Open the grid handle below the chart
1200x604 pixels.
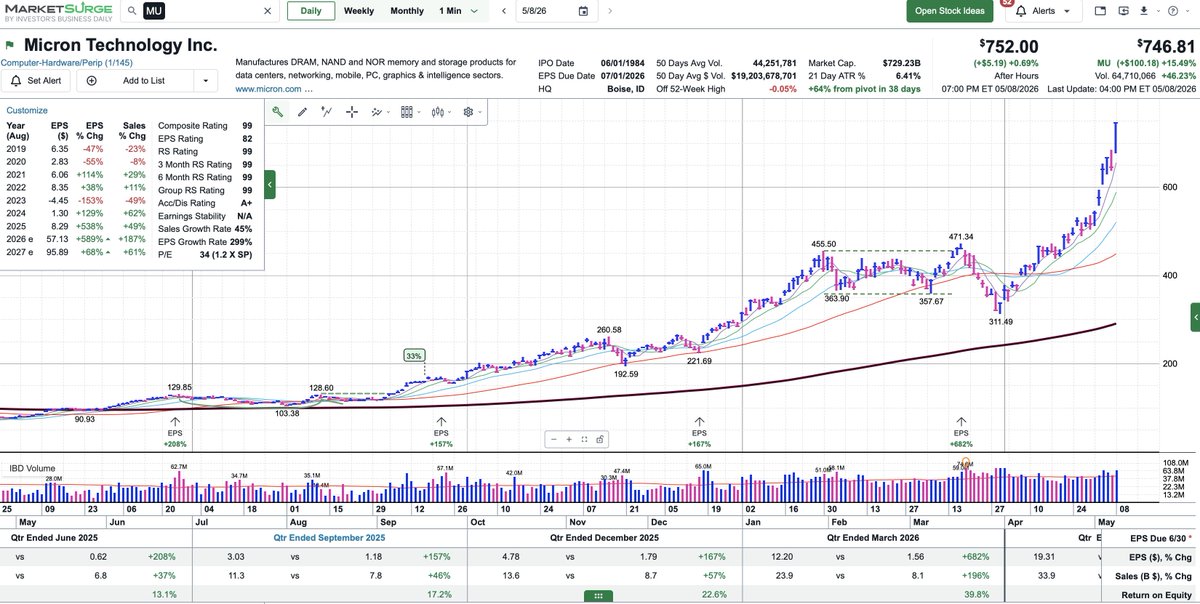[599, 594]
